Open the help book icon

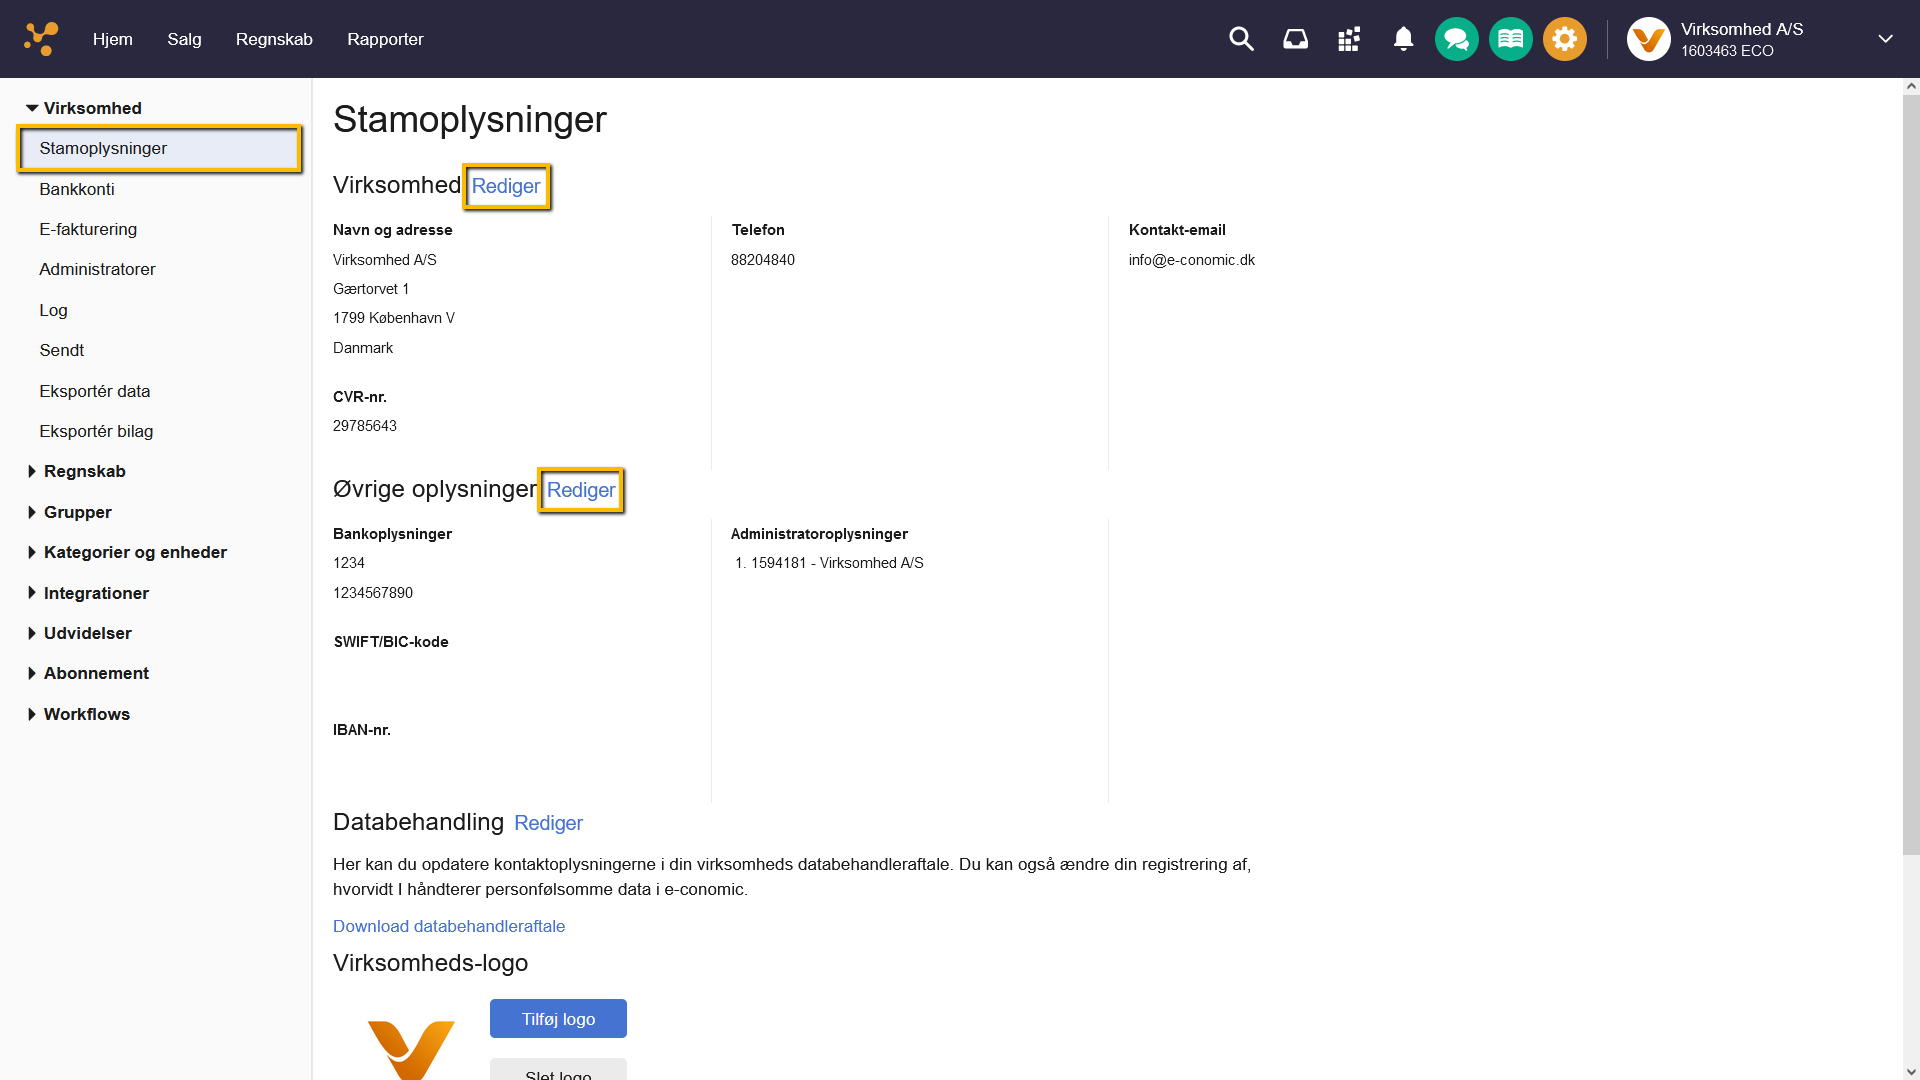[x=1510, y=38]
